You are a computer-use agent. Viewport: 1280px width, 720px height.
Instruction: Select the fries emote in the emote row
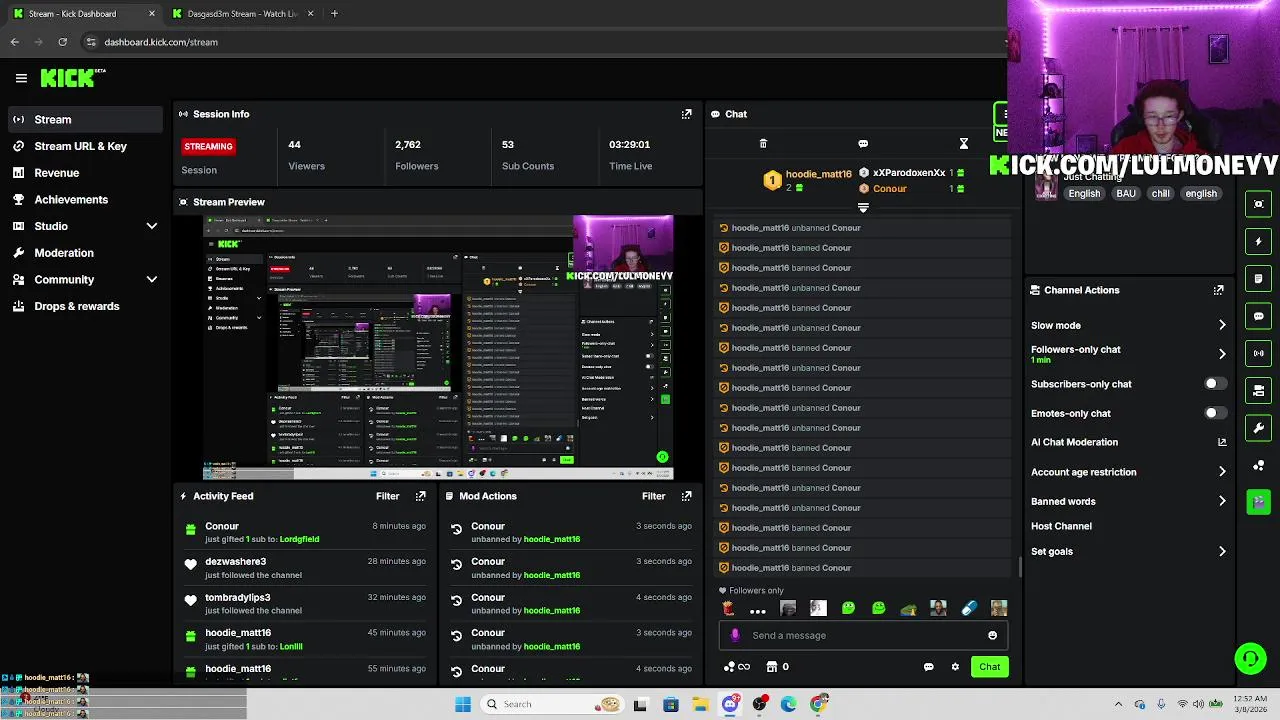tap(728, 608)
